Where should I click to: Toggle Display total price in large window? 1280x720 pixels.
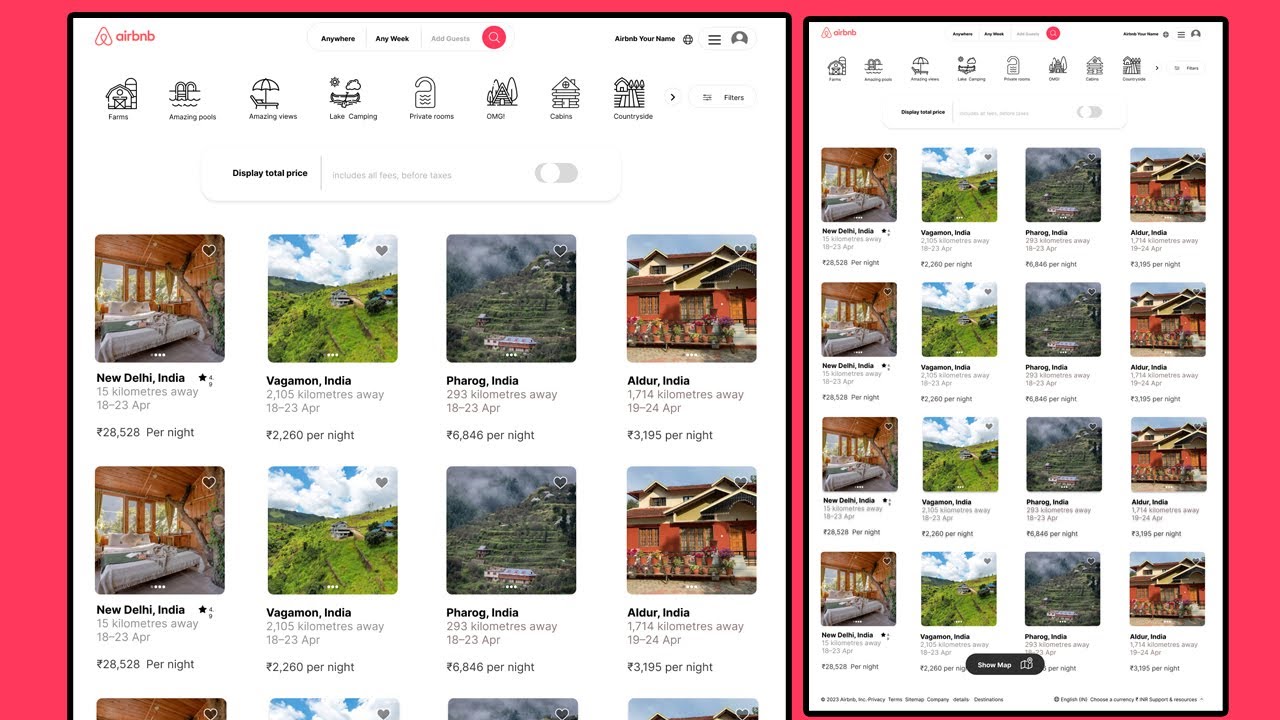556,173
